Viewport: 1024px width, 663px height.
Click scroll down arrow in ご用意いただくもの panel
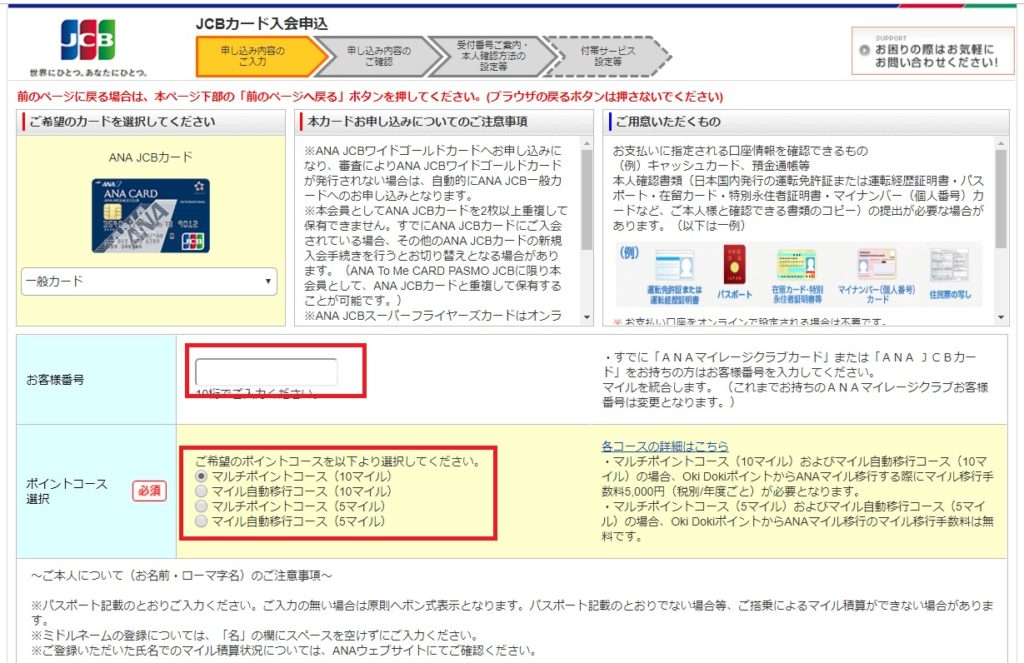coord(1002,317)
